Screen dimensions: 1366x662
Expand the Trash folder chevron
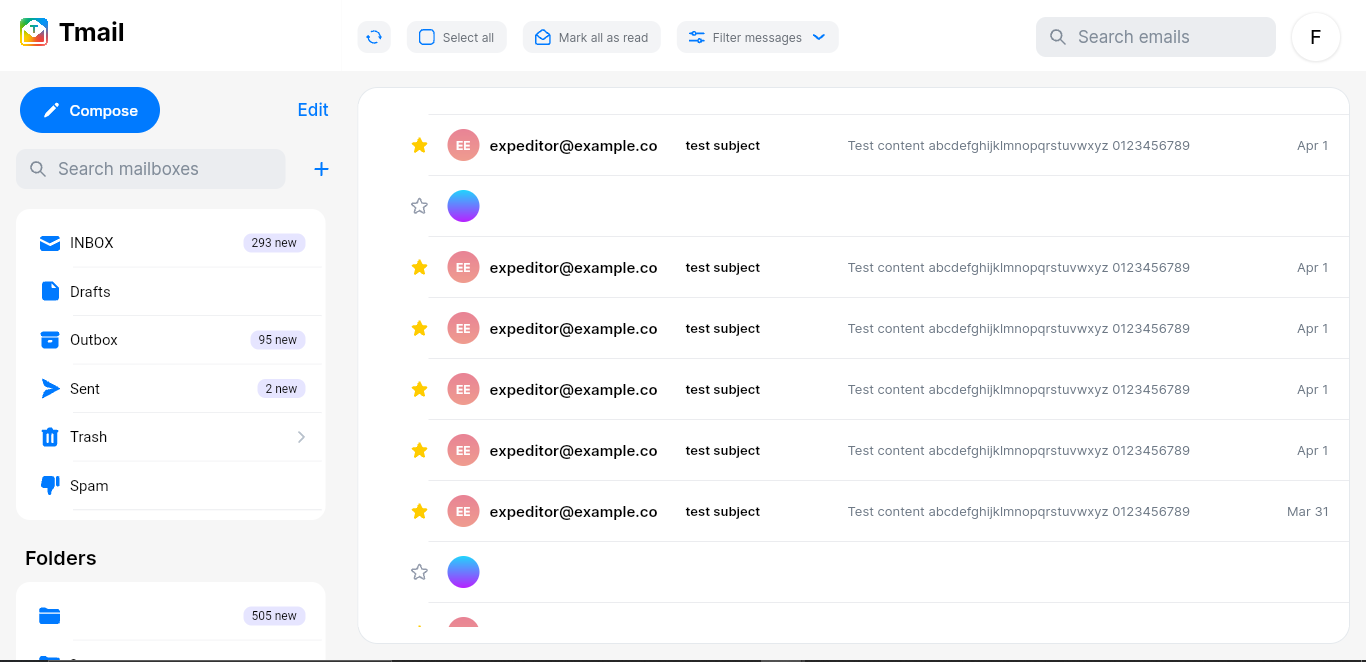pos(301,437)
